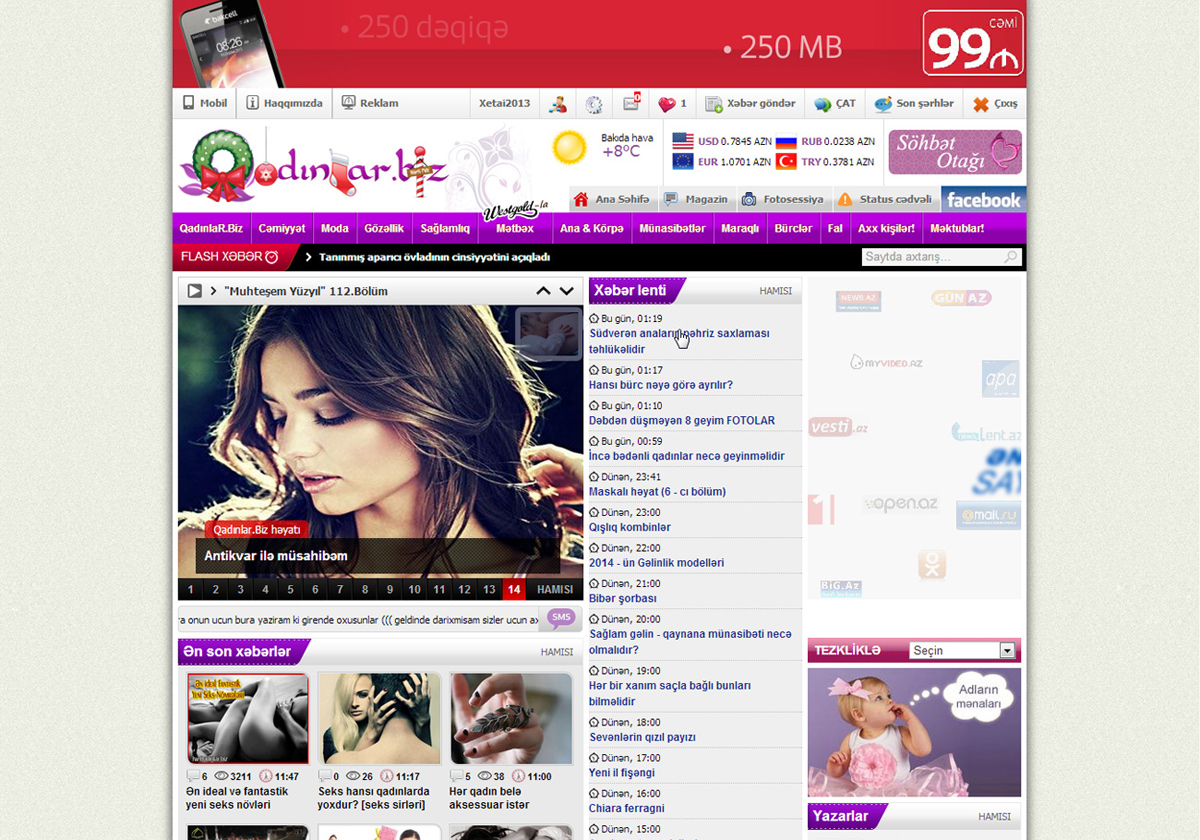Open "Hansı bürc nəyə görə ayrılır?" article
This screenshot has width=1200, height=840.
pyautogui.click(x=660, y=385)
